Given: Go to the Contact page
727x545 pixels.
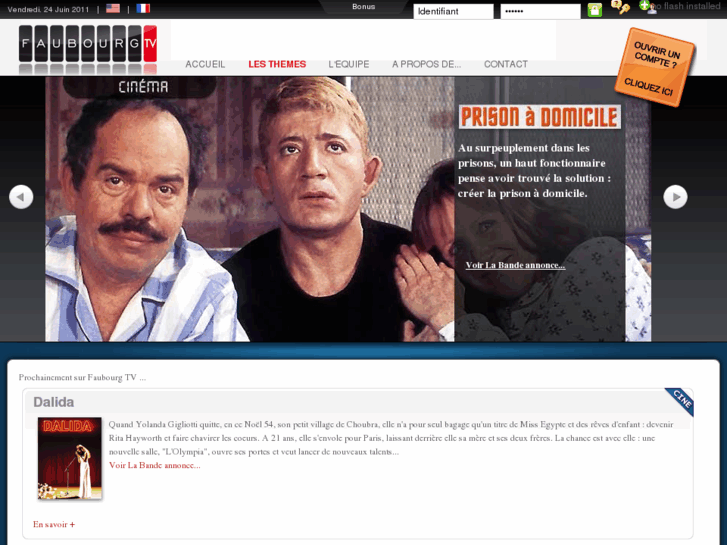Looking at the screenshot, I should pyautogui.click(x=505, y=64).
